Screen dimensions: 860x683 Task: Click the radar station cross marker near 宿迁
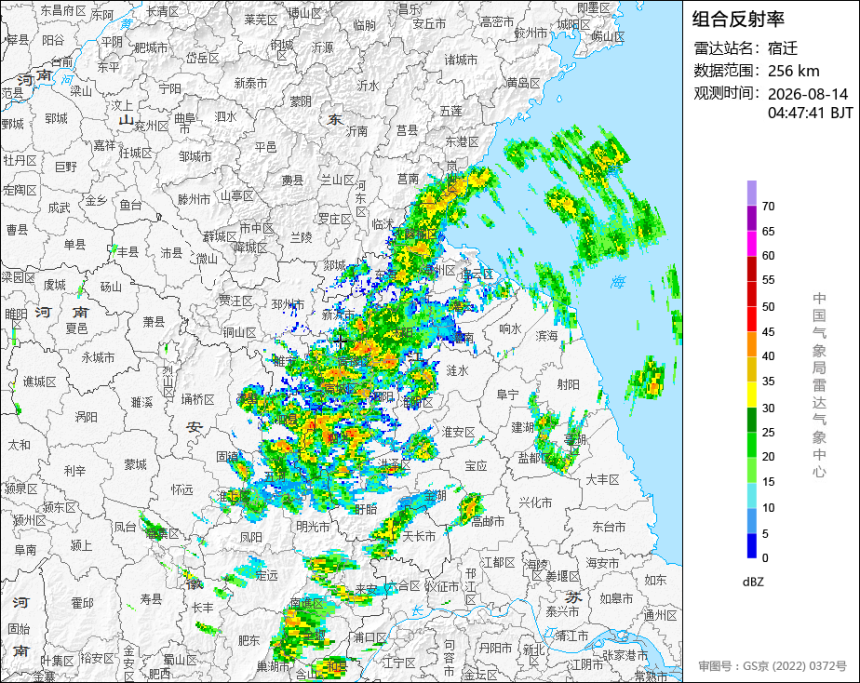tap(341, 342)
